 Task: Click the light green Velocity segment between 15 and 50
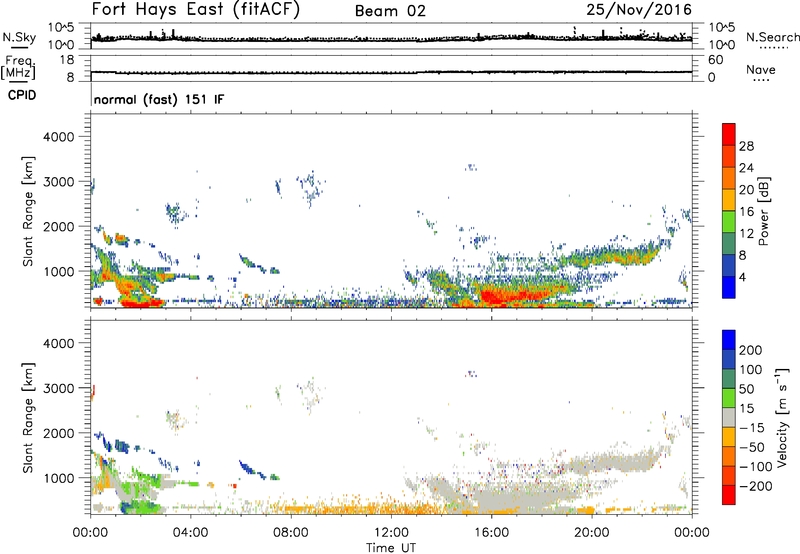[729, 398]
